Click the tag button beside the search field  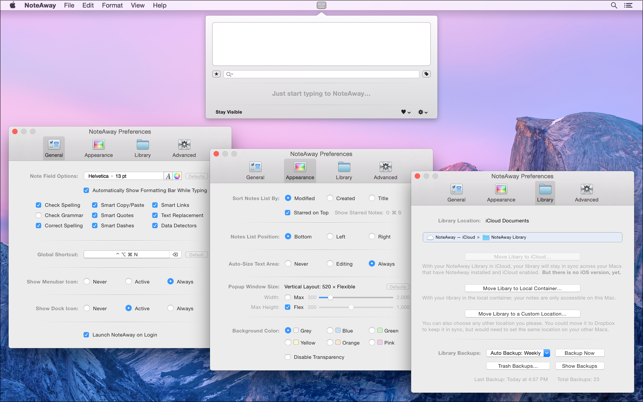tap(426, 74)
